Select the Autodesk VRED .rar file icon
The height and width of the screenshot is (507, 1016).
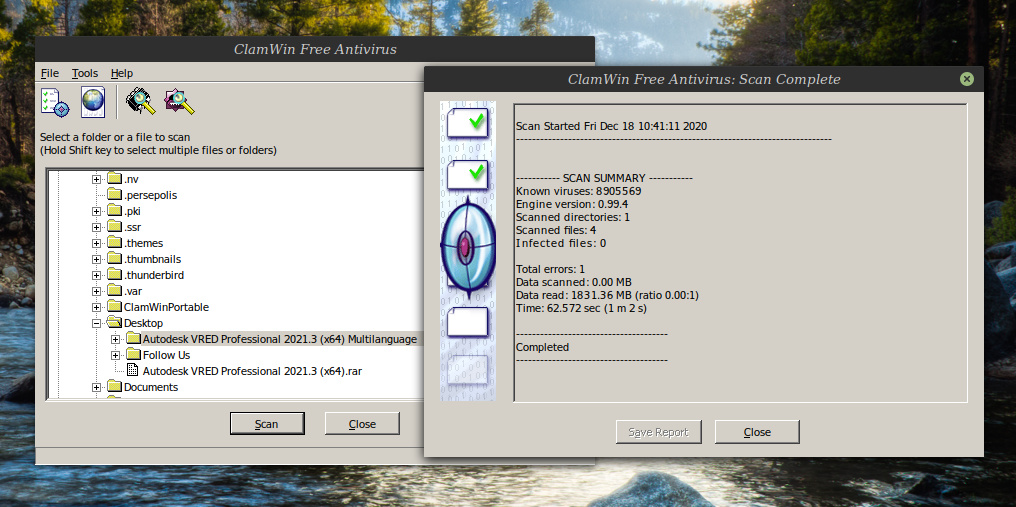(132, 371)
